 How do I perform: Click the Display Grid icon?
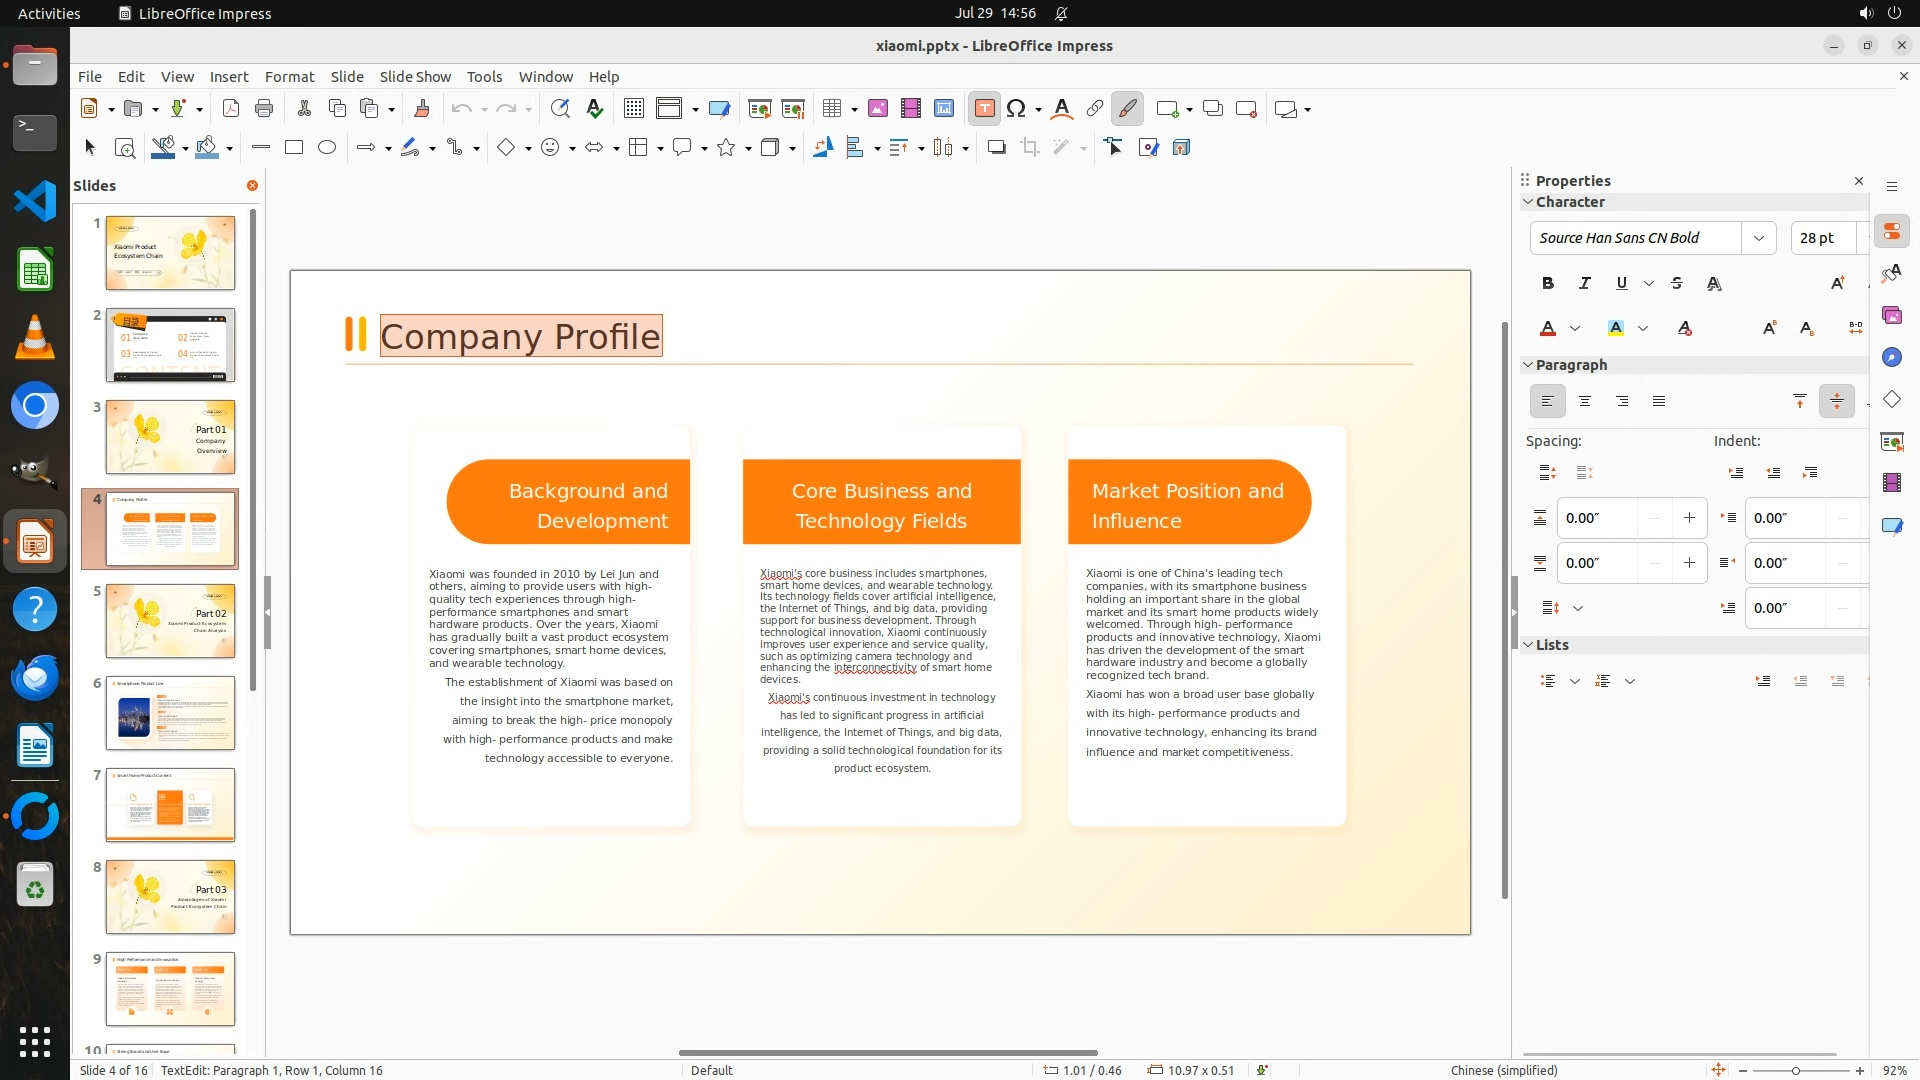click(x=633, y=109)
